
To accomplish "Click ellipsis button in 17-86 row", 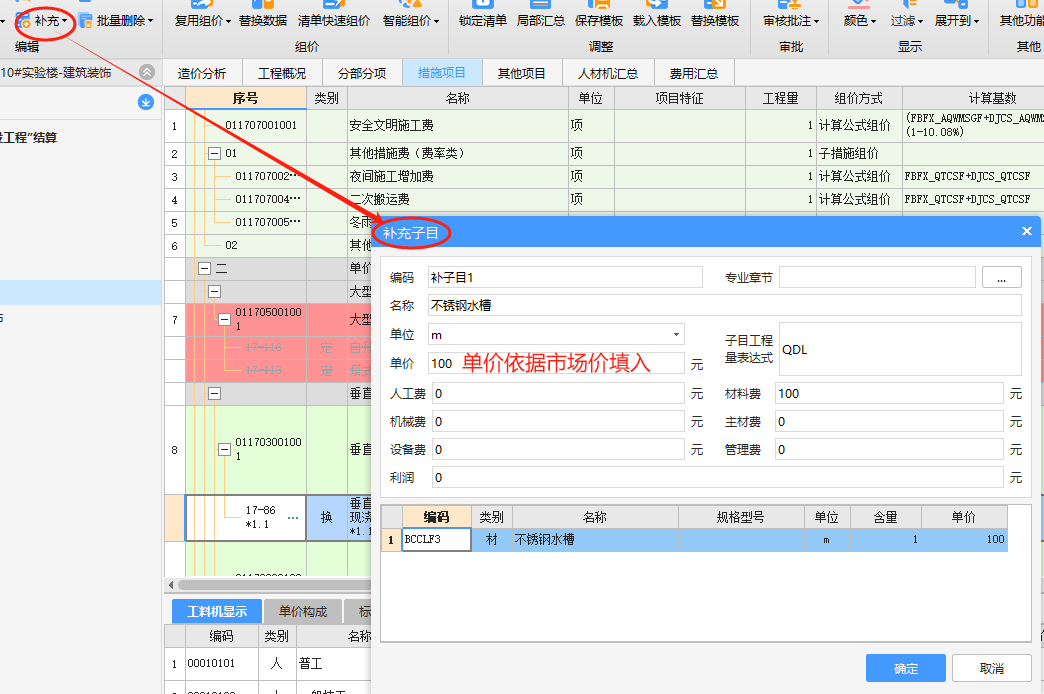I will (293, 518).
